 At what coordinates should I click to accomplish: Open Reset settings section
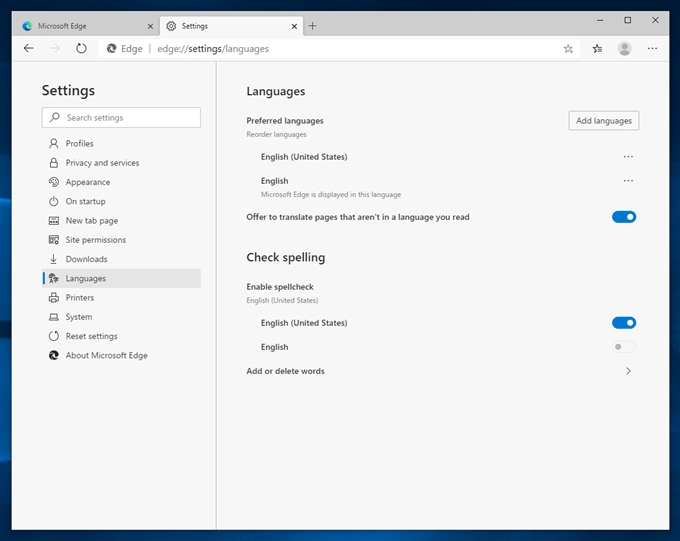121,336
